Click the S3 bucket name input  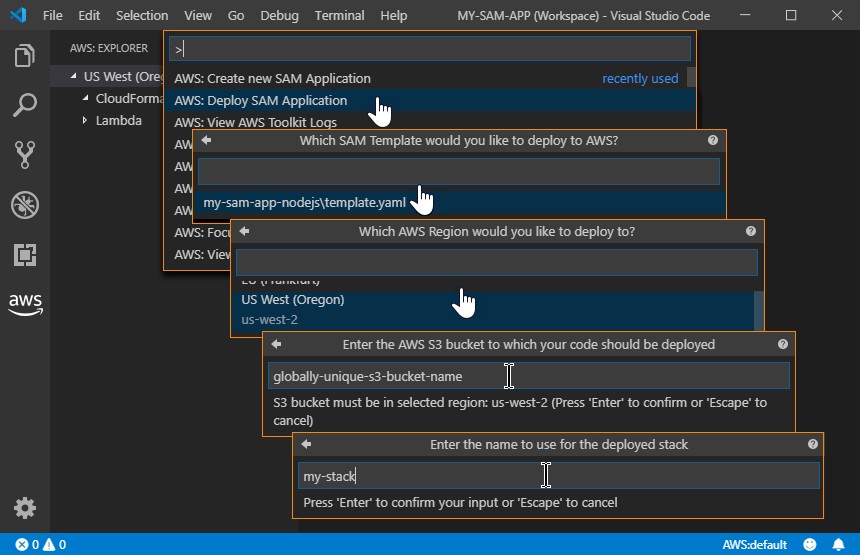(x=529, y=376)
